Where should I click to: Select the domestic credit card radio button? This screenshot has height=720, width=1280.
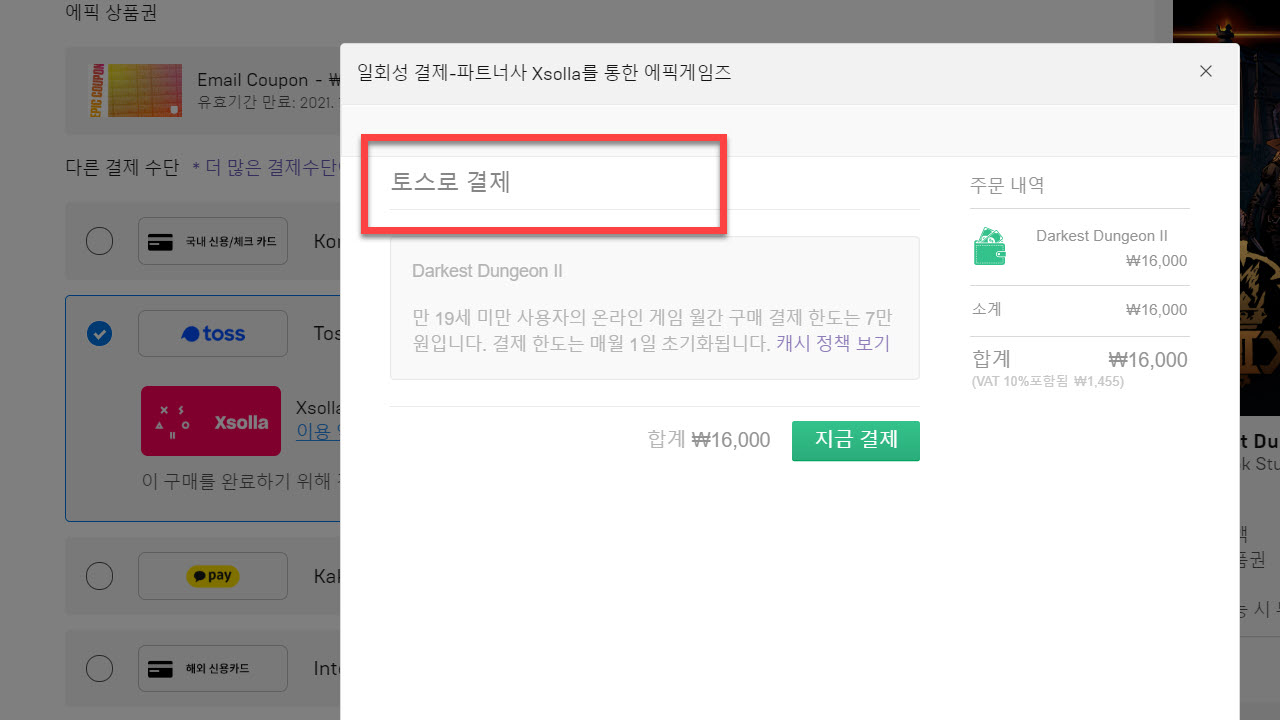pyautogui.click(x=99, y=241)
